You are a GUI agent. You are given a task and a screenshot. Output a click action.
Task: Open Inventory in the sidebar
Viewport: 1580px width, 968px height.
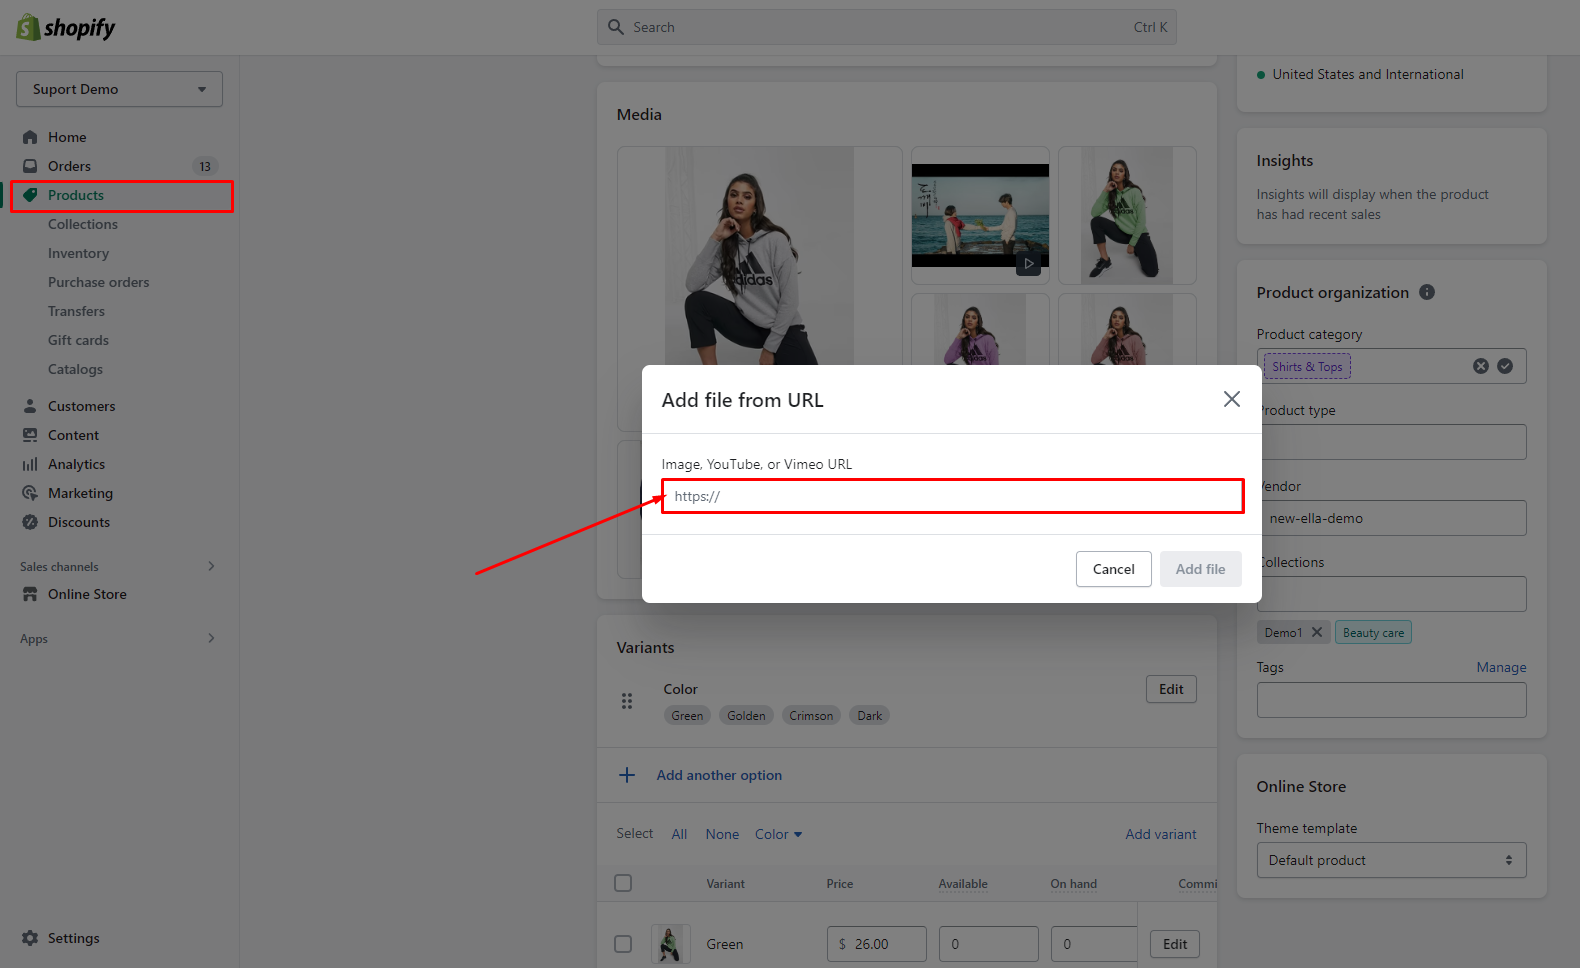[x=78, y=253]
